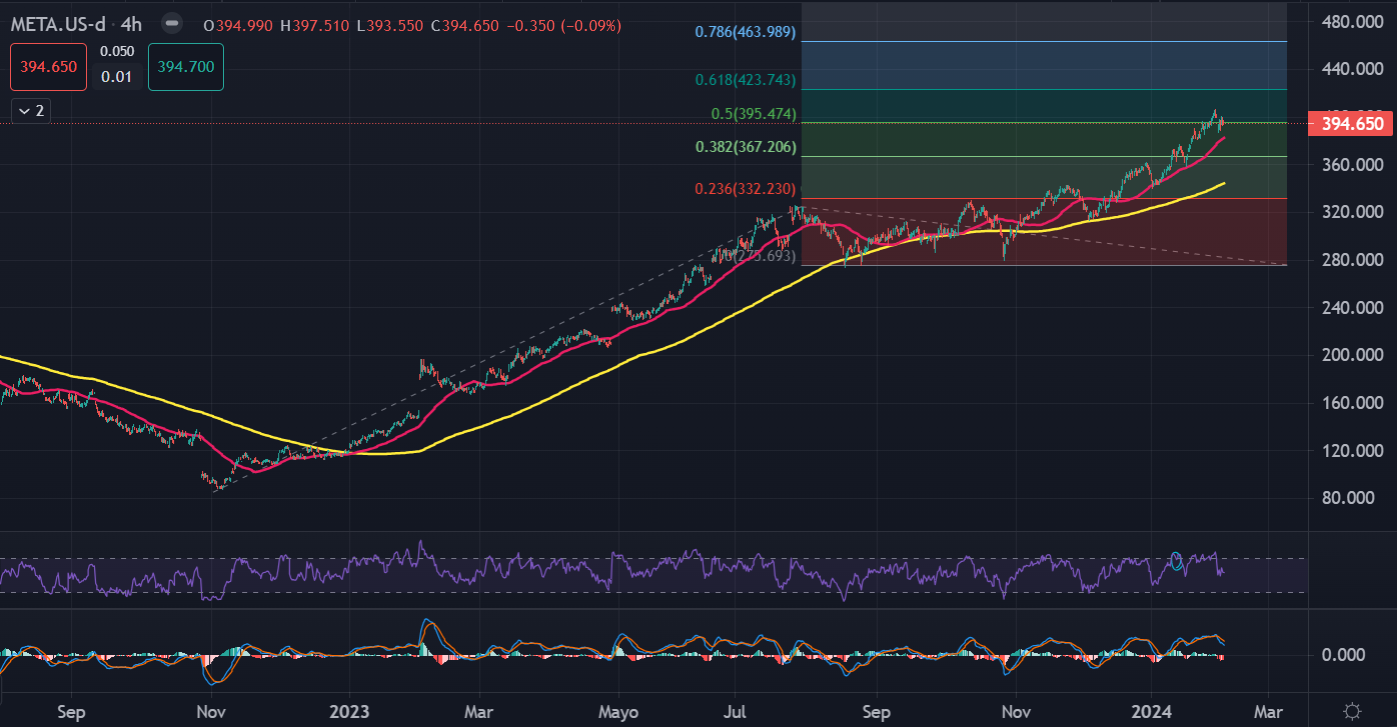Image resolution: width=1397 pixels, height=727 pixels.
Task: Click the highlighted current price tag on price axis
Action: click(x=1350, y=124)
